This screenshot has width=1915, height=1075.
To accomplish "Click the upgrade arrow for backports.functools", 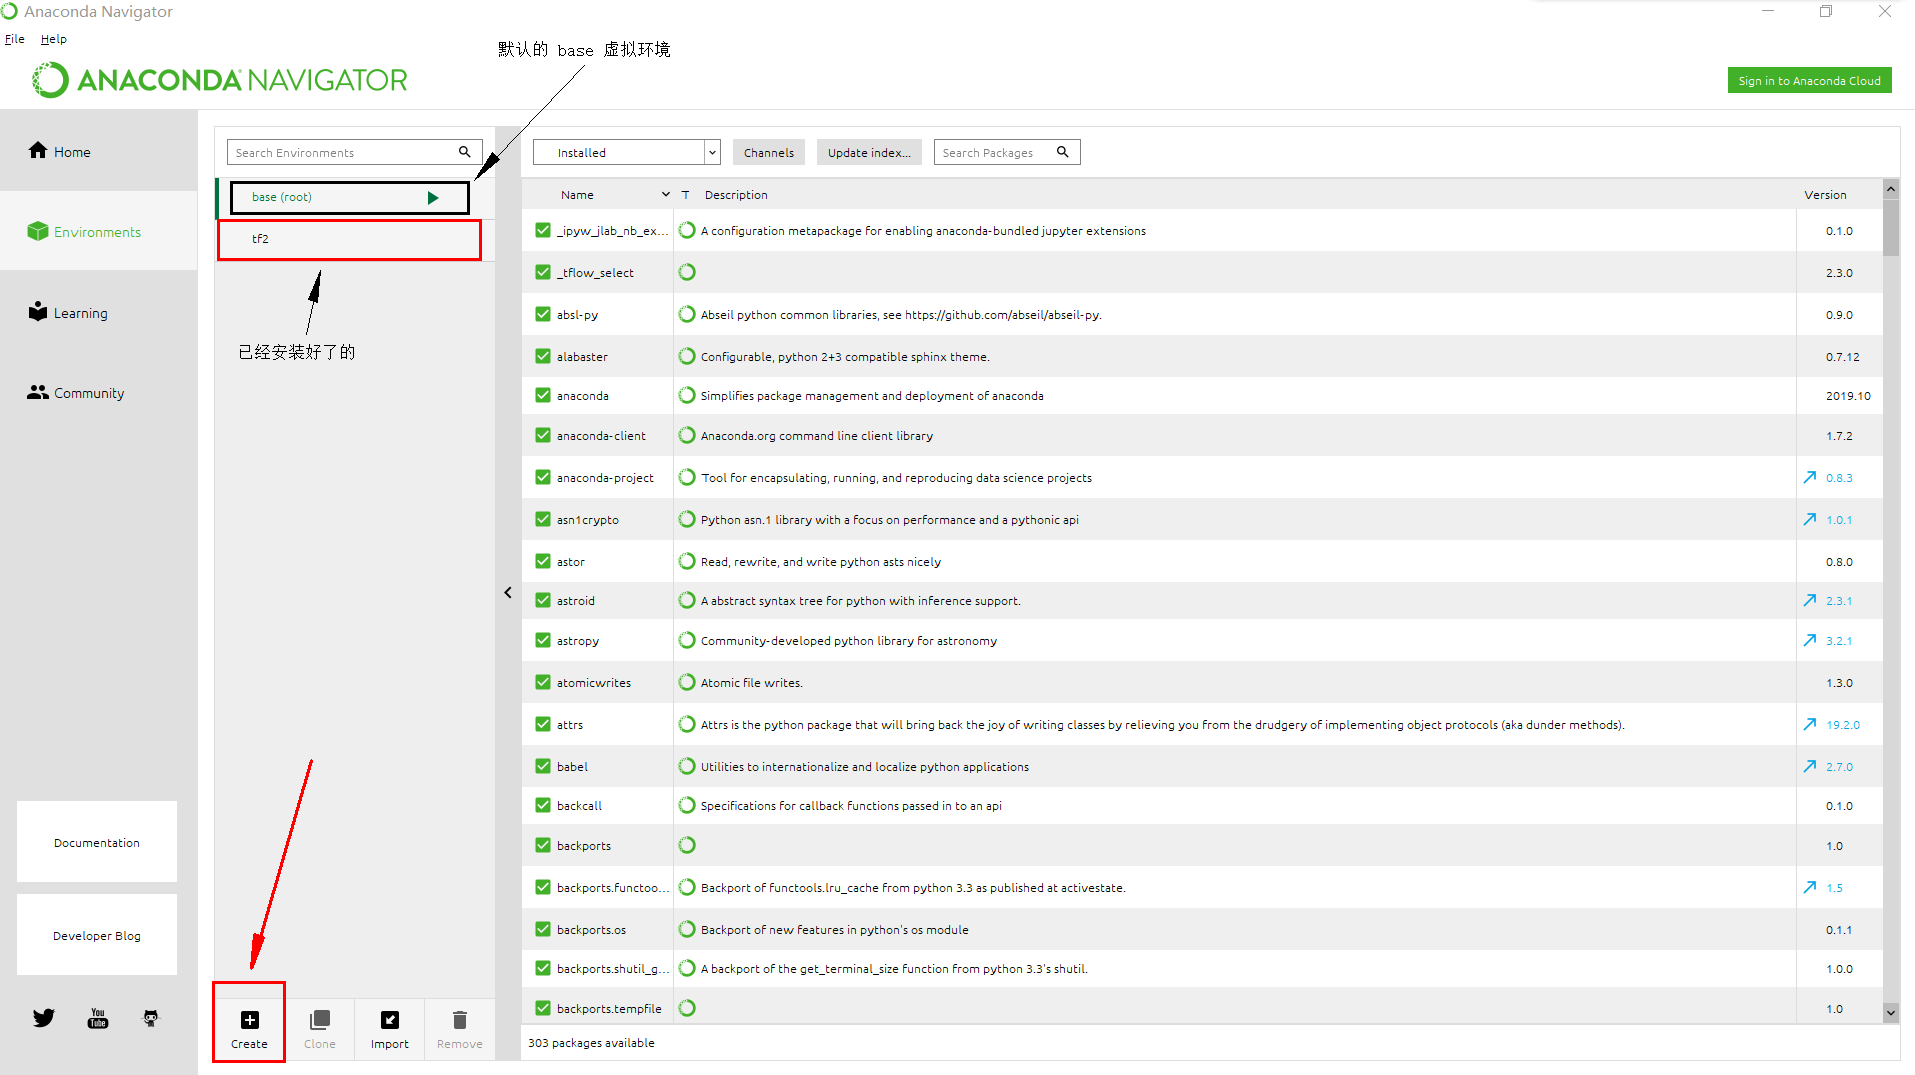I will (x=1810, y=888).
